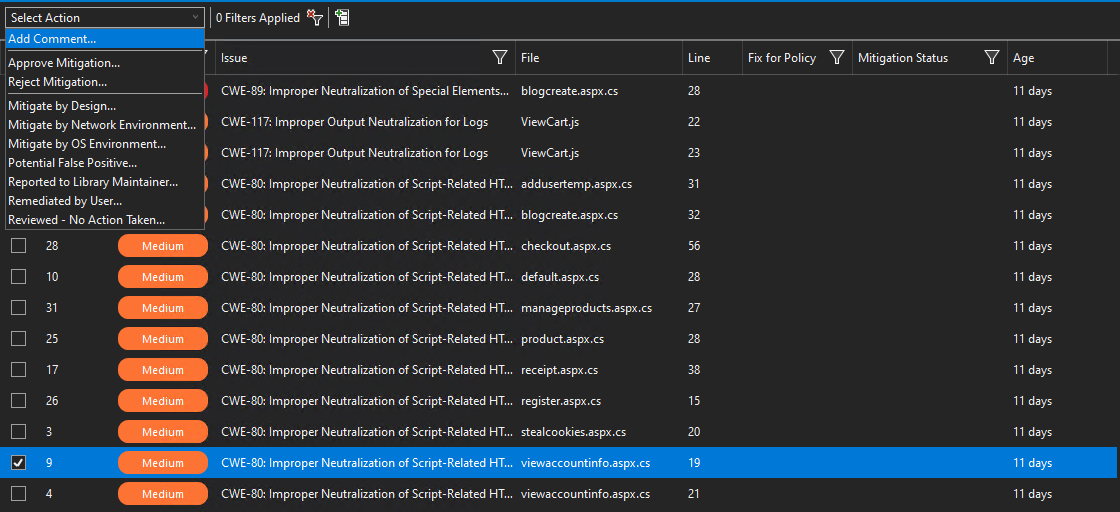Check the checkbox for flaw 4
Viewport: 1120px width, 512px height.
tap(19, 493)
